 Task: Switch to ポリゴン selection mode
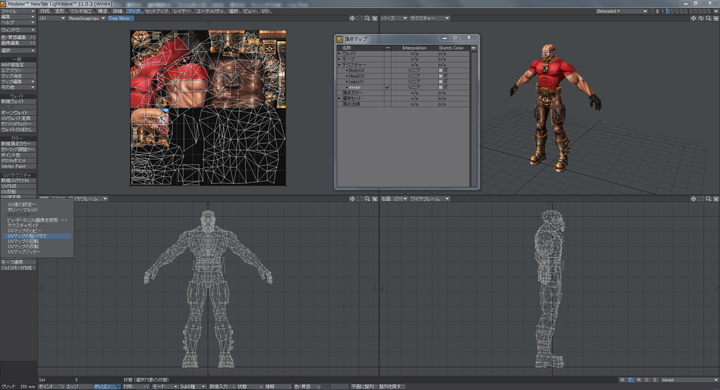coord(107,387)
